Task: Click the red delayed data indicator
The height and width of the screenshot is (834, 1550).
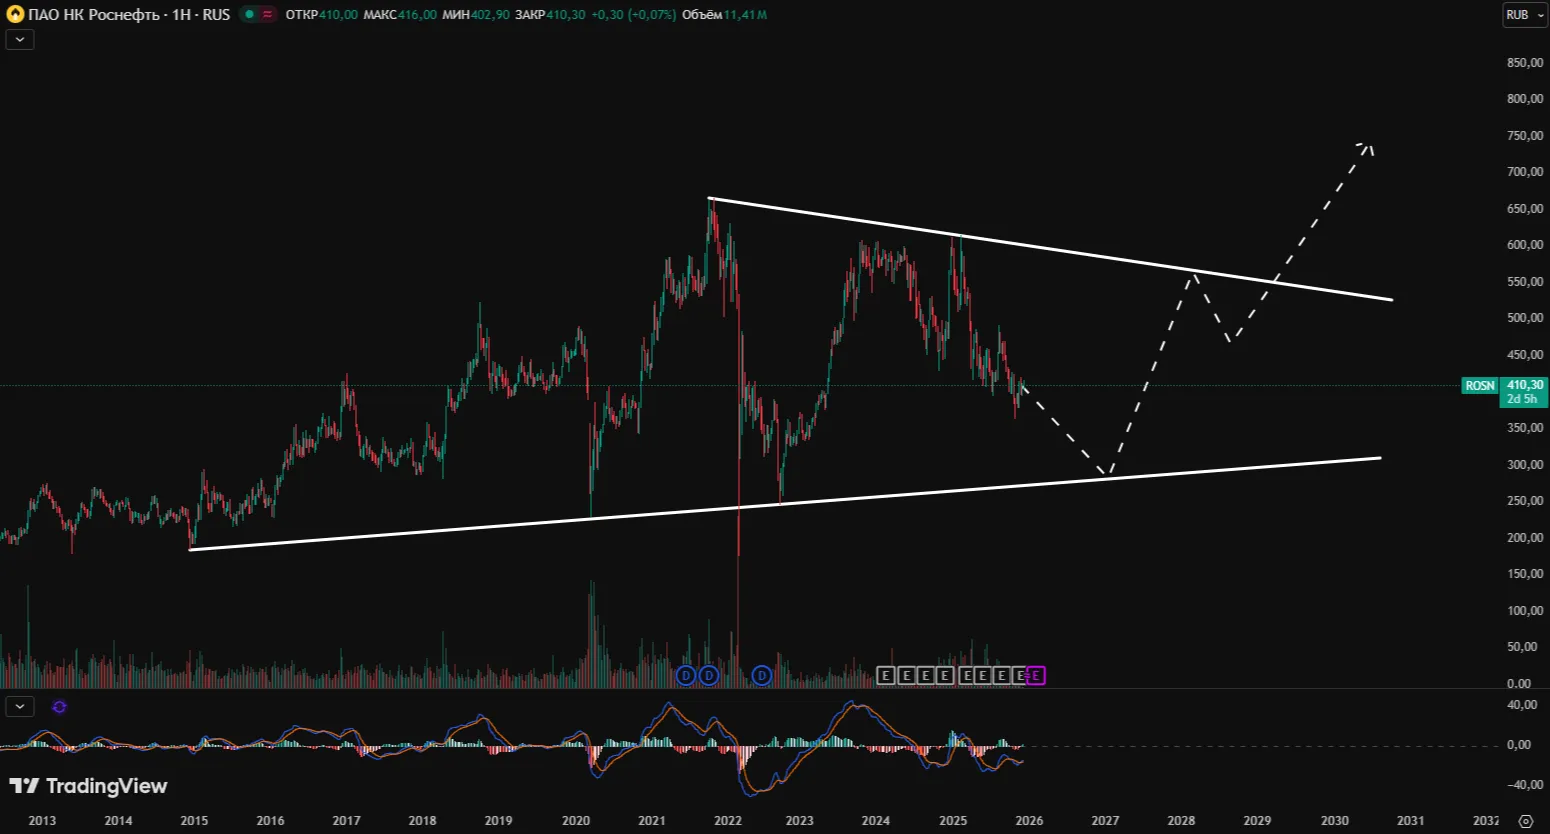Action: coord(268,15)
